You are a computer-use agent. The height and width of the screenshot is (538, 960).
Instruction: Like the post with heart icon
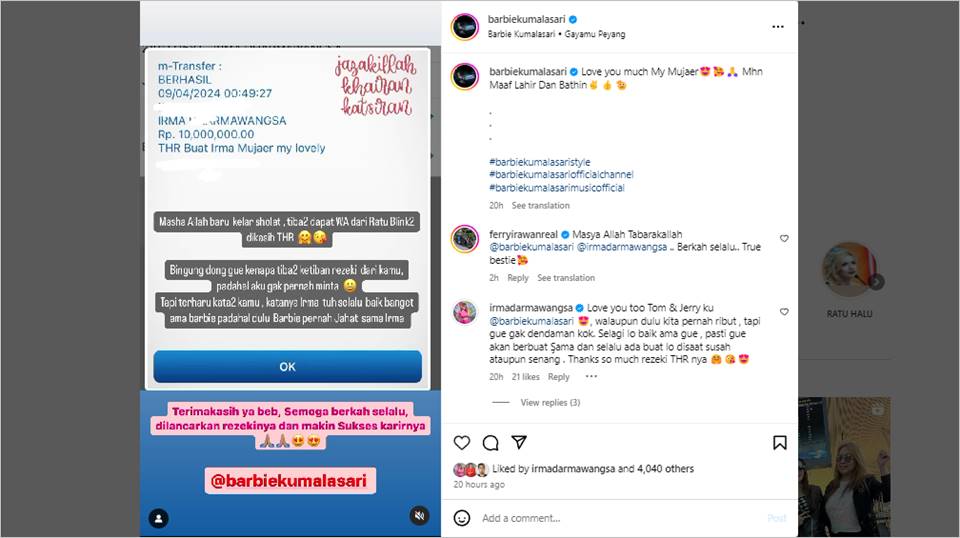(462, 443)
